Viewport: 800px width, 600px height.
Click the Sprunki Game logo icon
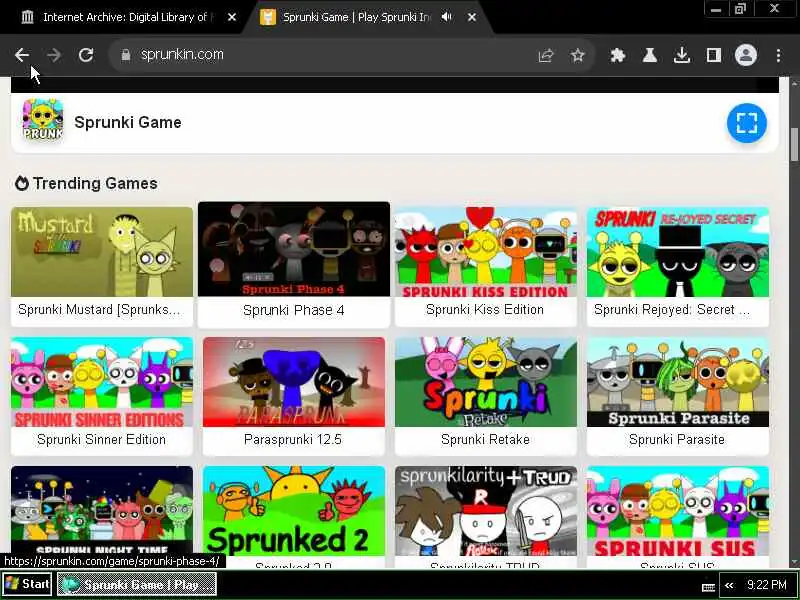[x=43, y=120]
